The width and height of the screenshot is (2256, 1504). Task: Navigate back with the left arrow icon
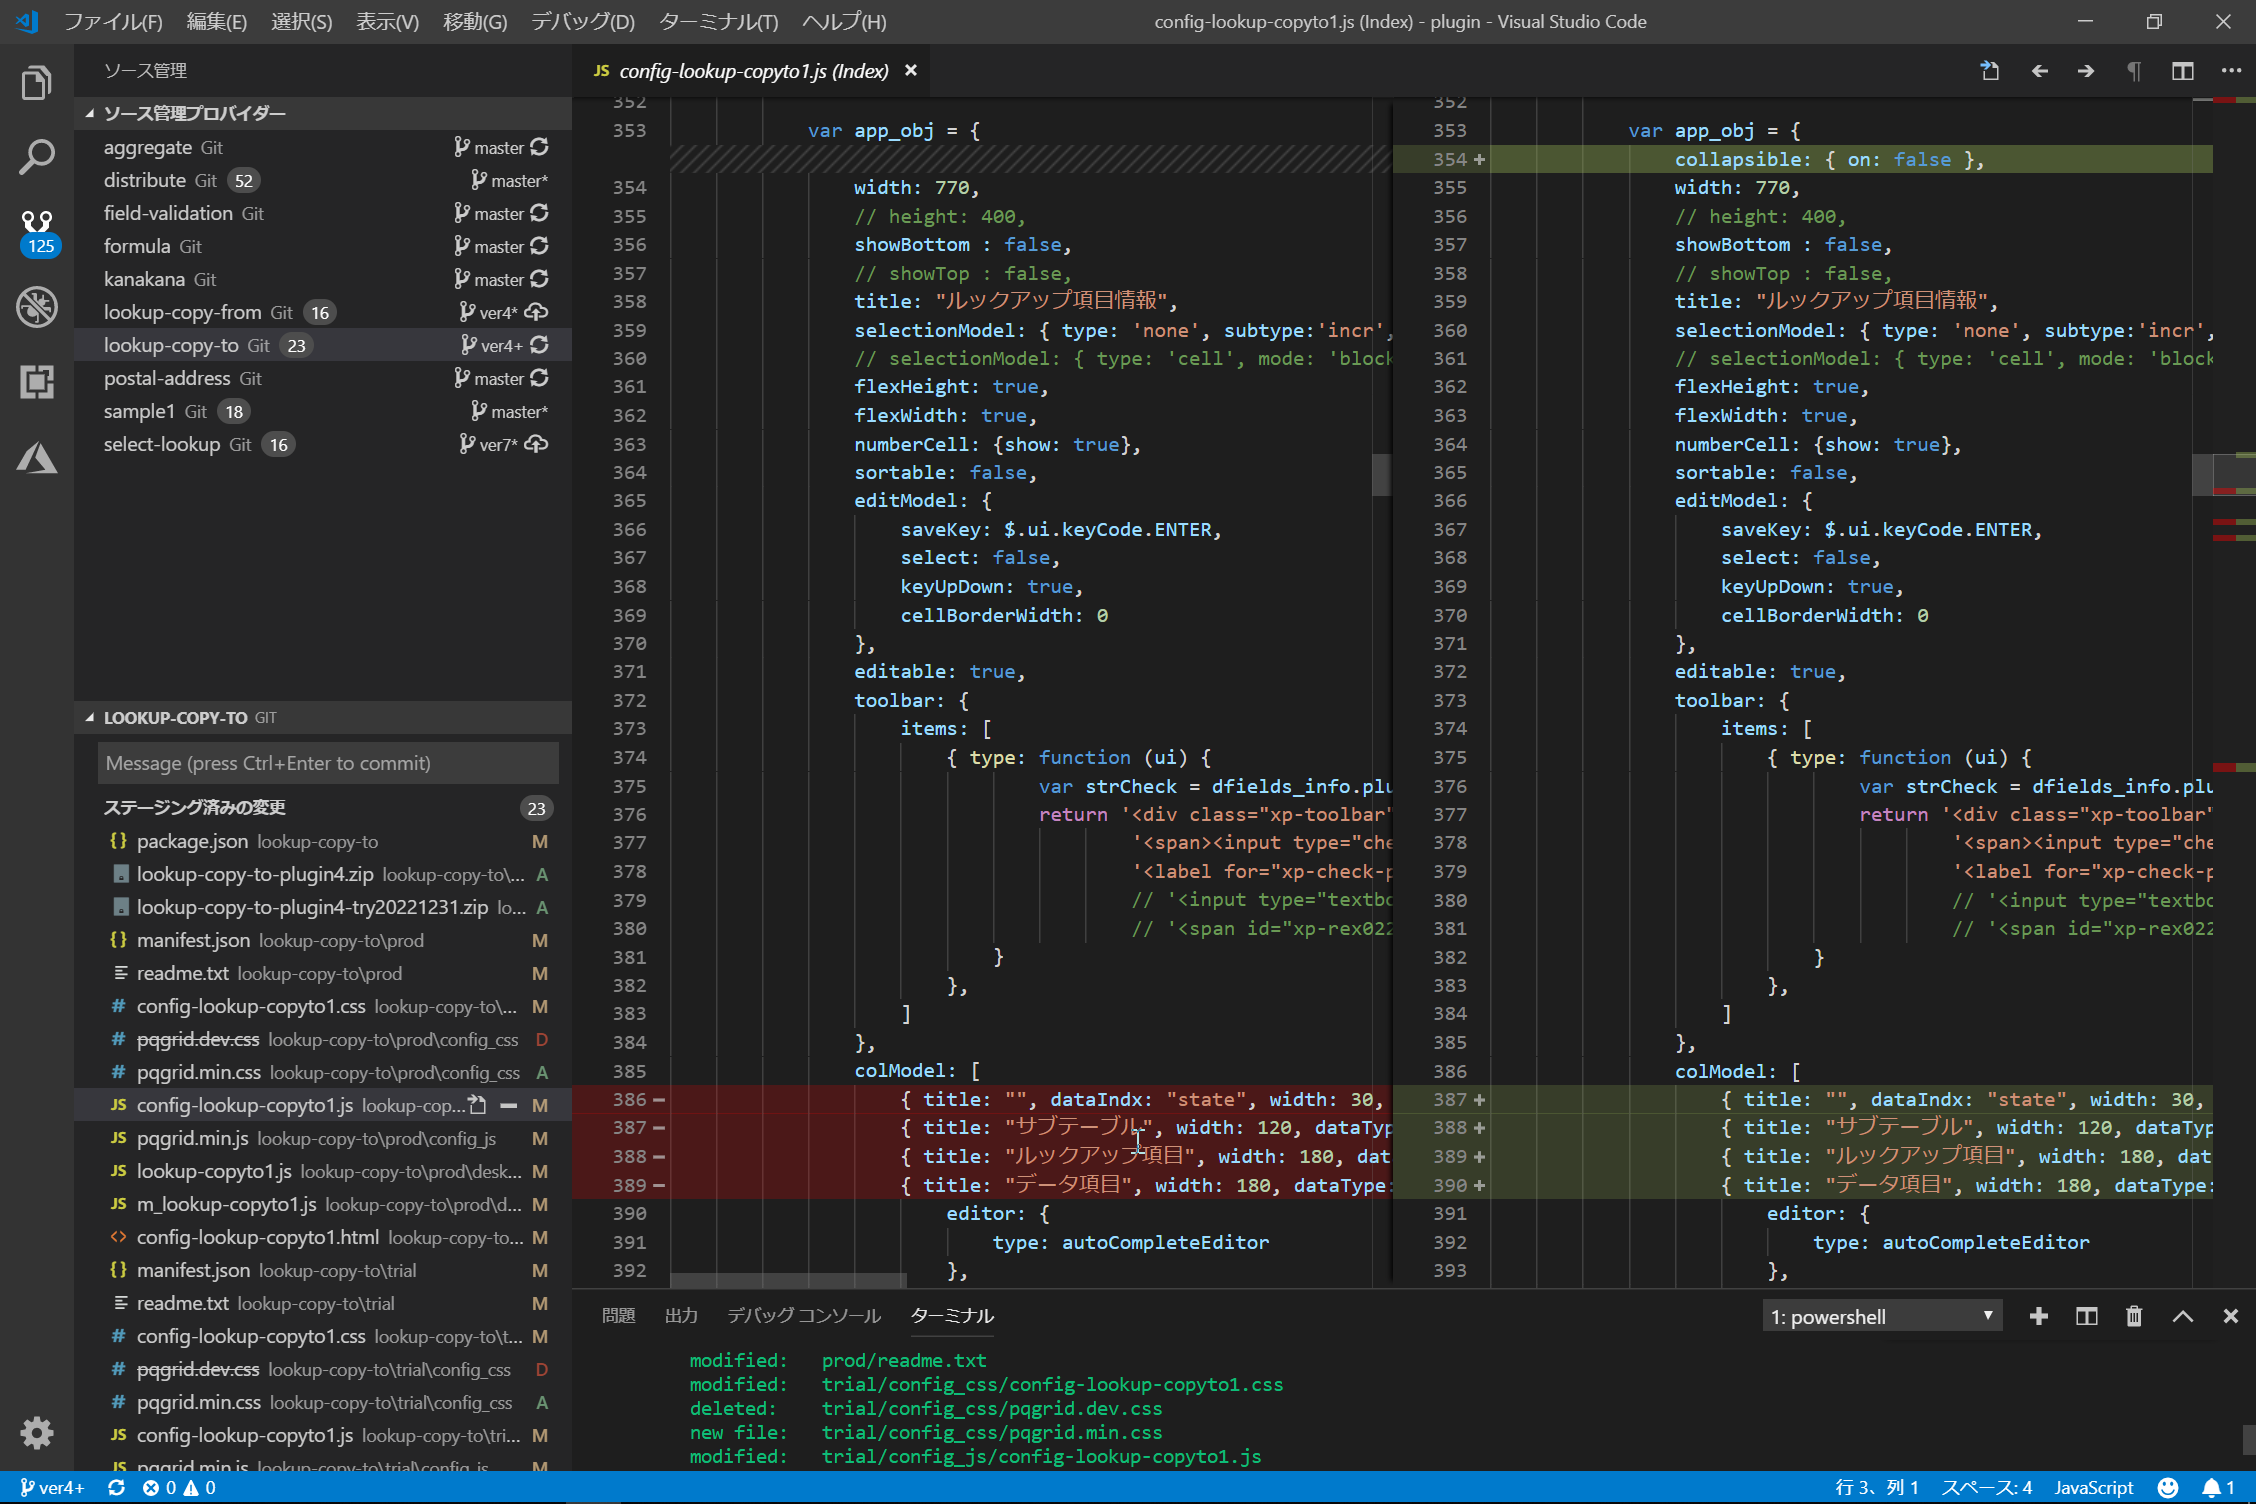(x=2039, y=71)
